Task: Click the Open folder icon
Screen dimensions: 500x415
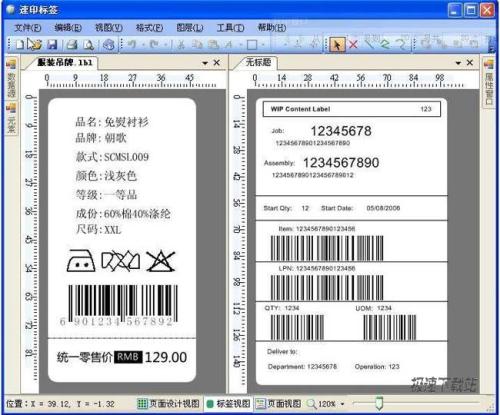Action: coord(35,44)
